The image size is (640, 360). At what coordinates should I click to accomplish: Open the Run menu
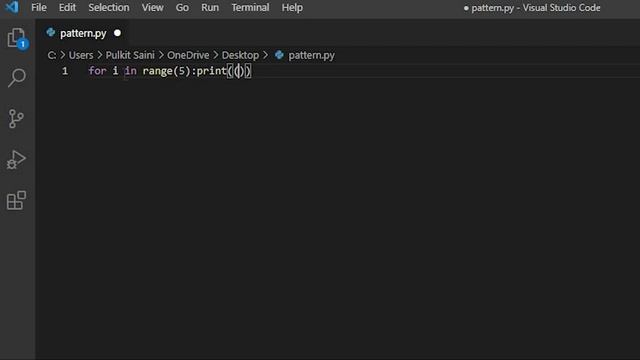pos(210,7)
